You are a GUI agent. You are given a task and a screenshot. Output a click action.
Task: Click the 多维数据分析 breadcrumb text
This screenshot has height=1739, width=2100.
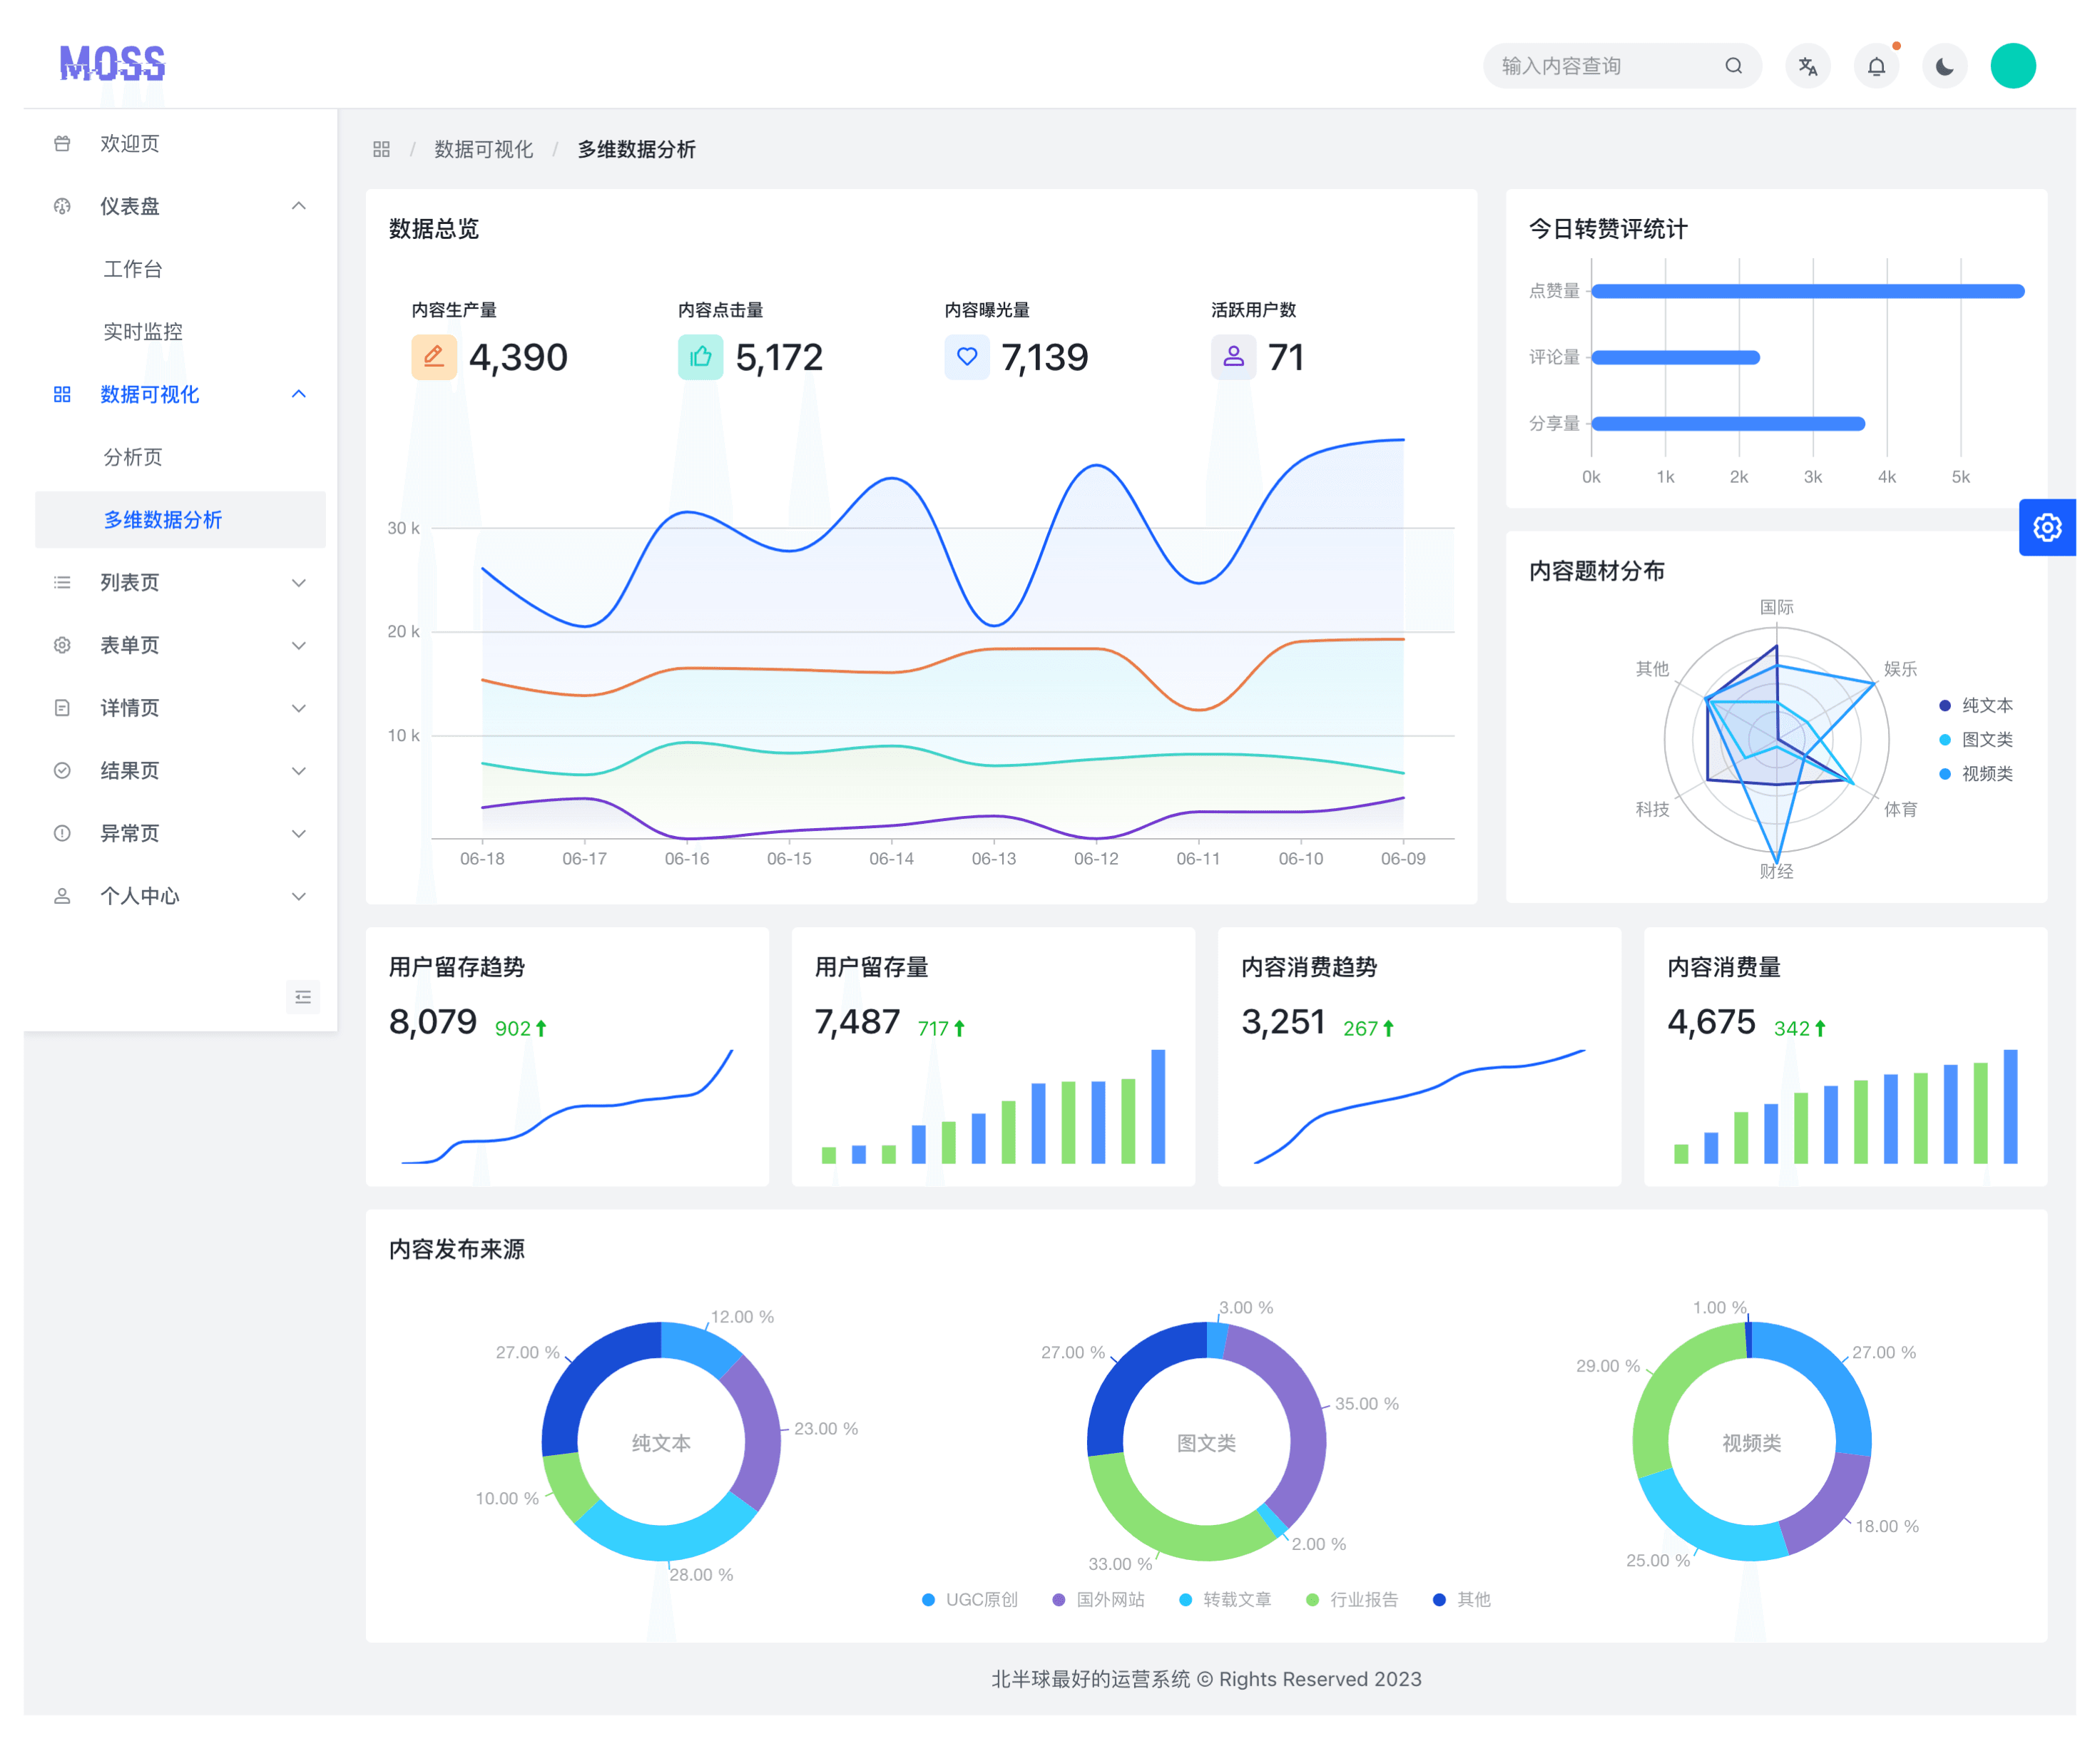[x=636, y=149]
